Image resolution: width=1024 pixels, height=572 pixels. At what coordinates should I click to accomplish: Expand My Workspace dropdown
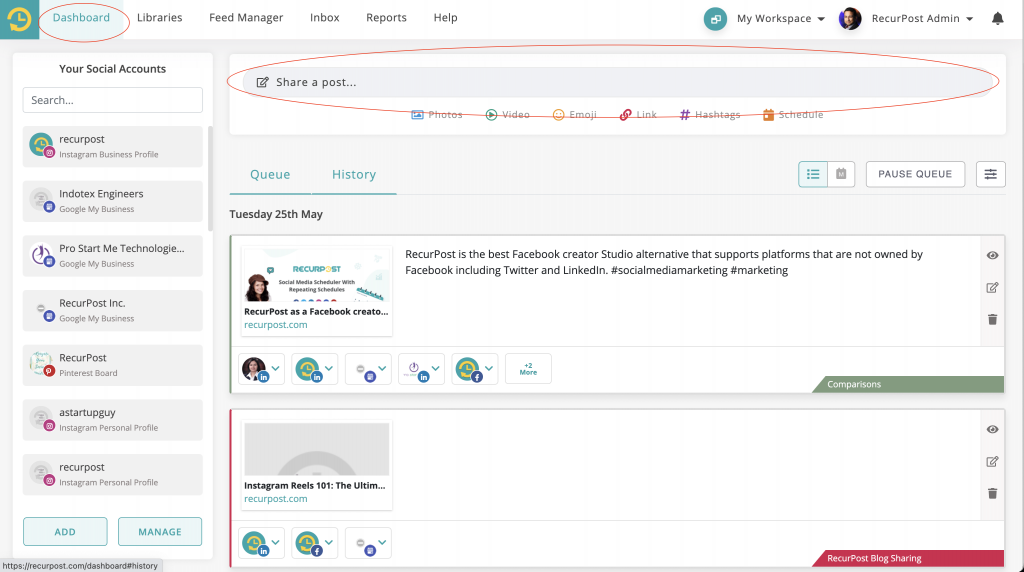point(821,19)
